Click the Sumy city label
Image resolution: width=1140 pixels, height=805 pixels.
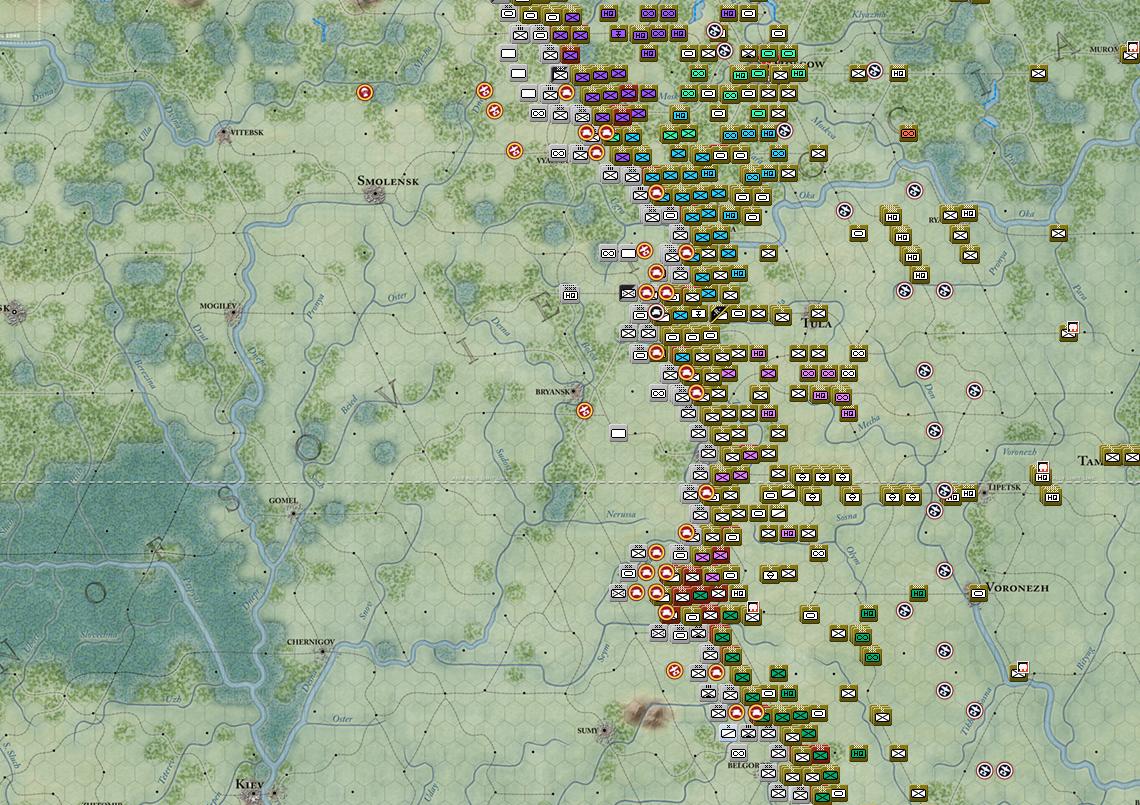coord(587,730)
